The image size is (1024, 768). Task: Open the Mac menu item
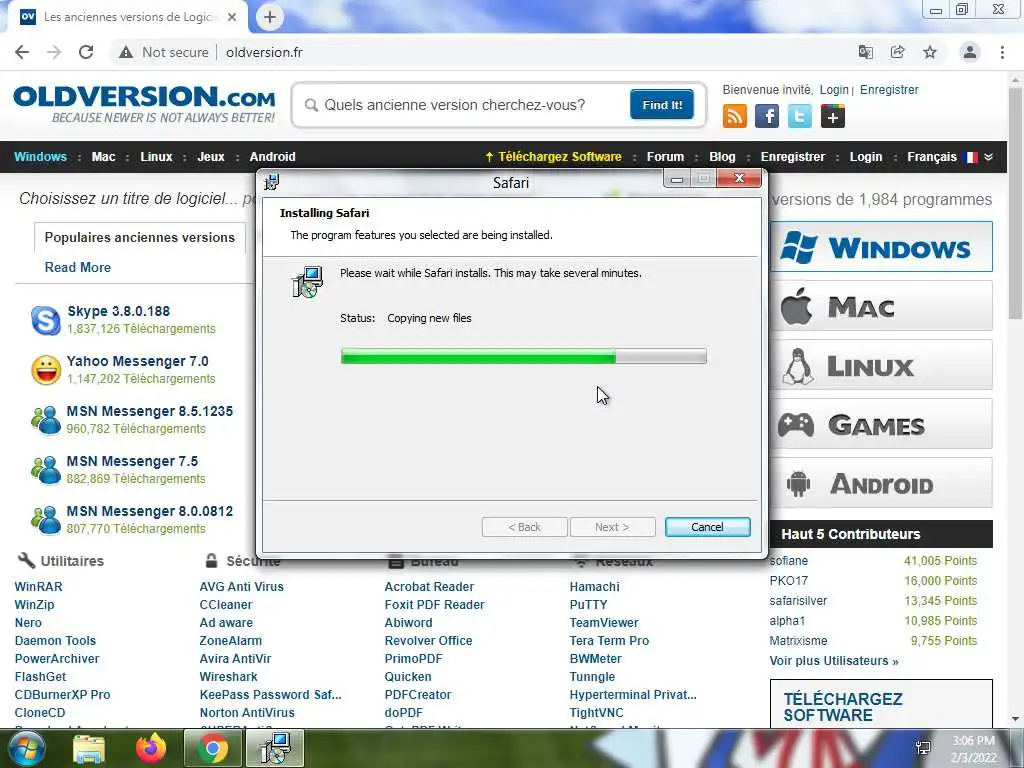click(103, 157)
